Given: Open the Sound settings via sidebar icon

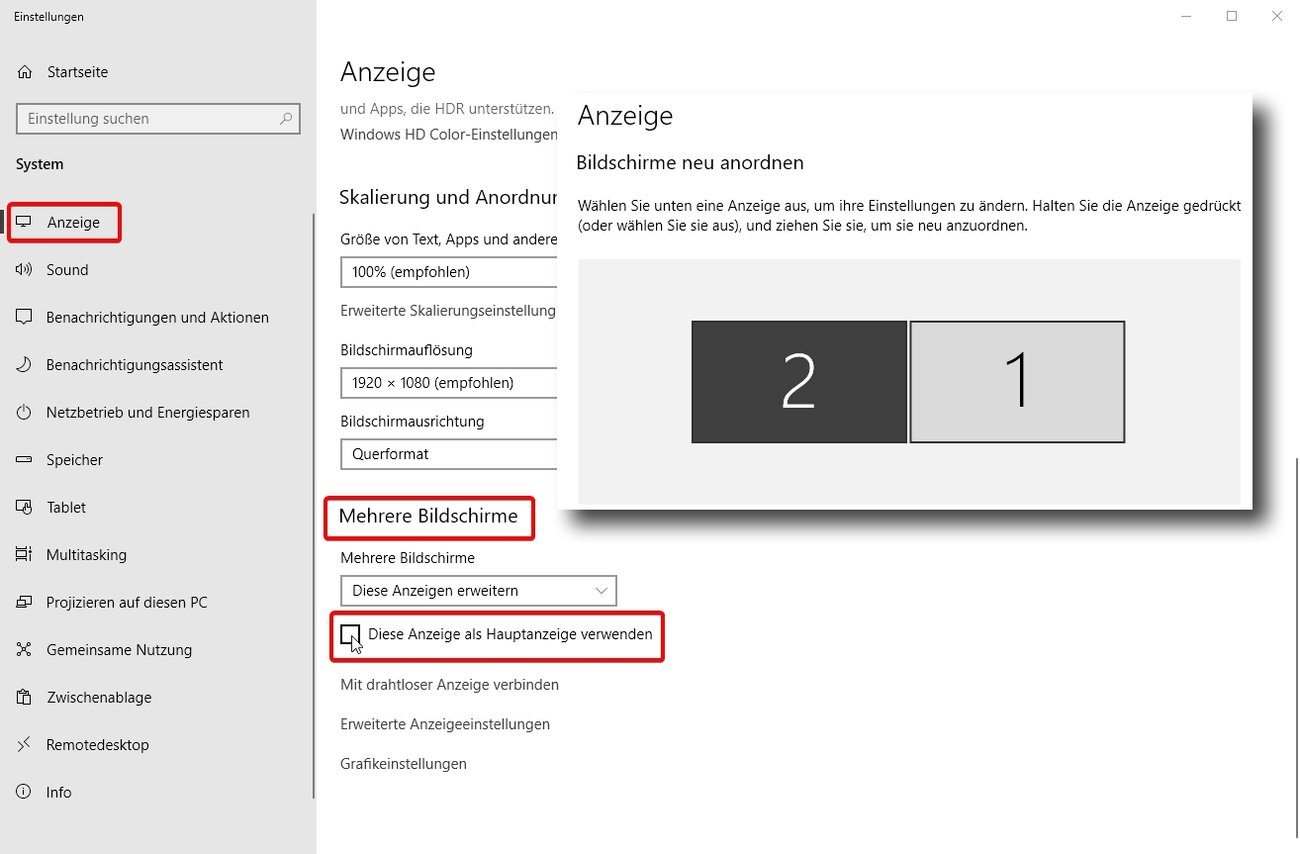Looking at the screenshot, I should pos(24,269).
